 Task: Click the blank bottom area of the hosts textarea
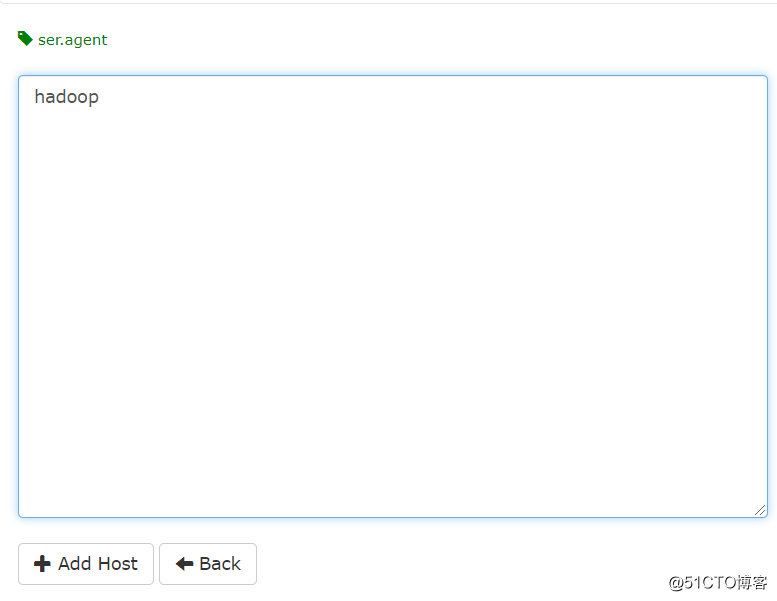click(393, 471)
